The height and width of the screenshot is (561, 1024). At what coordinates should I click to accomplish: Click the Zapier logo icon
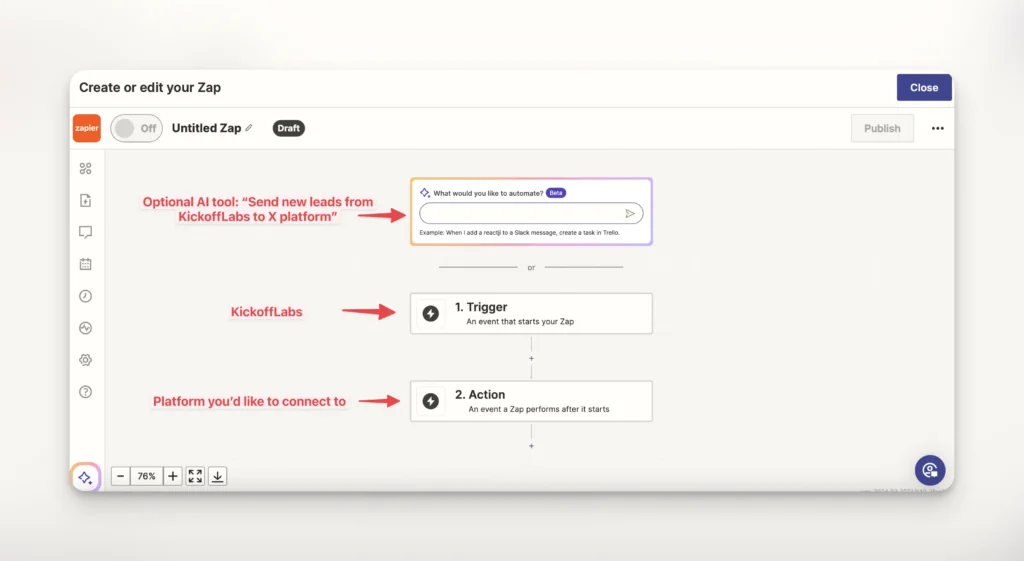pos(86,128)
